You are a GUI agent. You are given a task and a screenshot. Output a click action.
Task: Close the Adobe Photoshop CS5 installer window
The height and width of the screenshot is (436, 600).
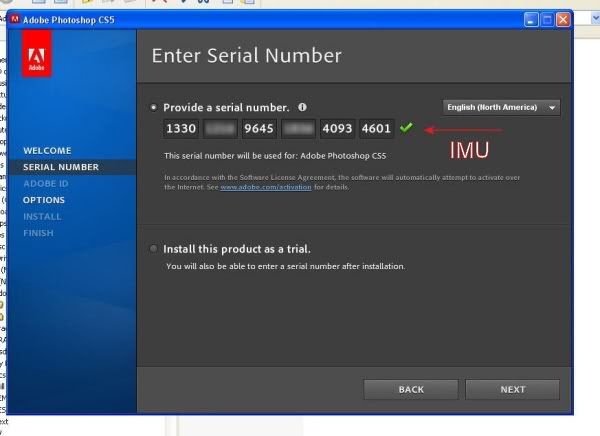(x=563, y=19)
